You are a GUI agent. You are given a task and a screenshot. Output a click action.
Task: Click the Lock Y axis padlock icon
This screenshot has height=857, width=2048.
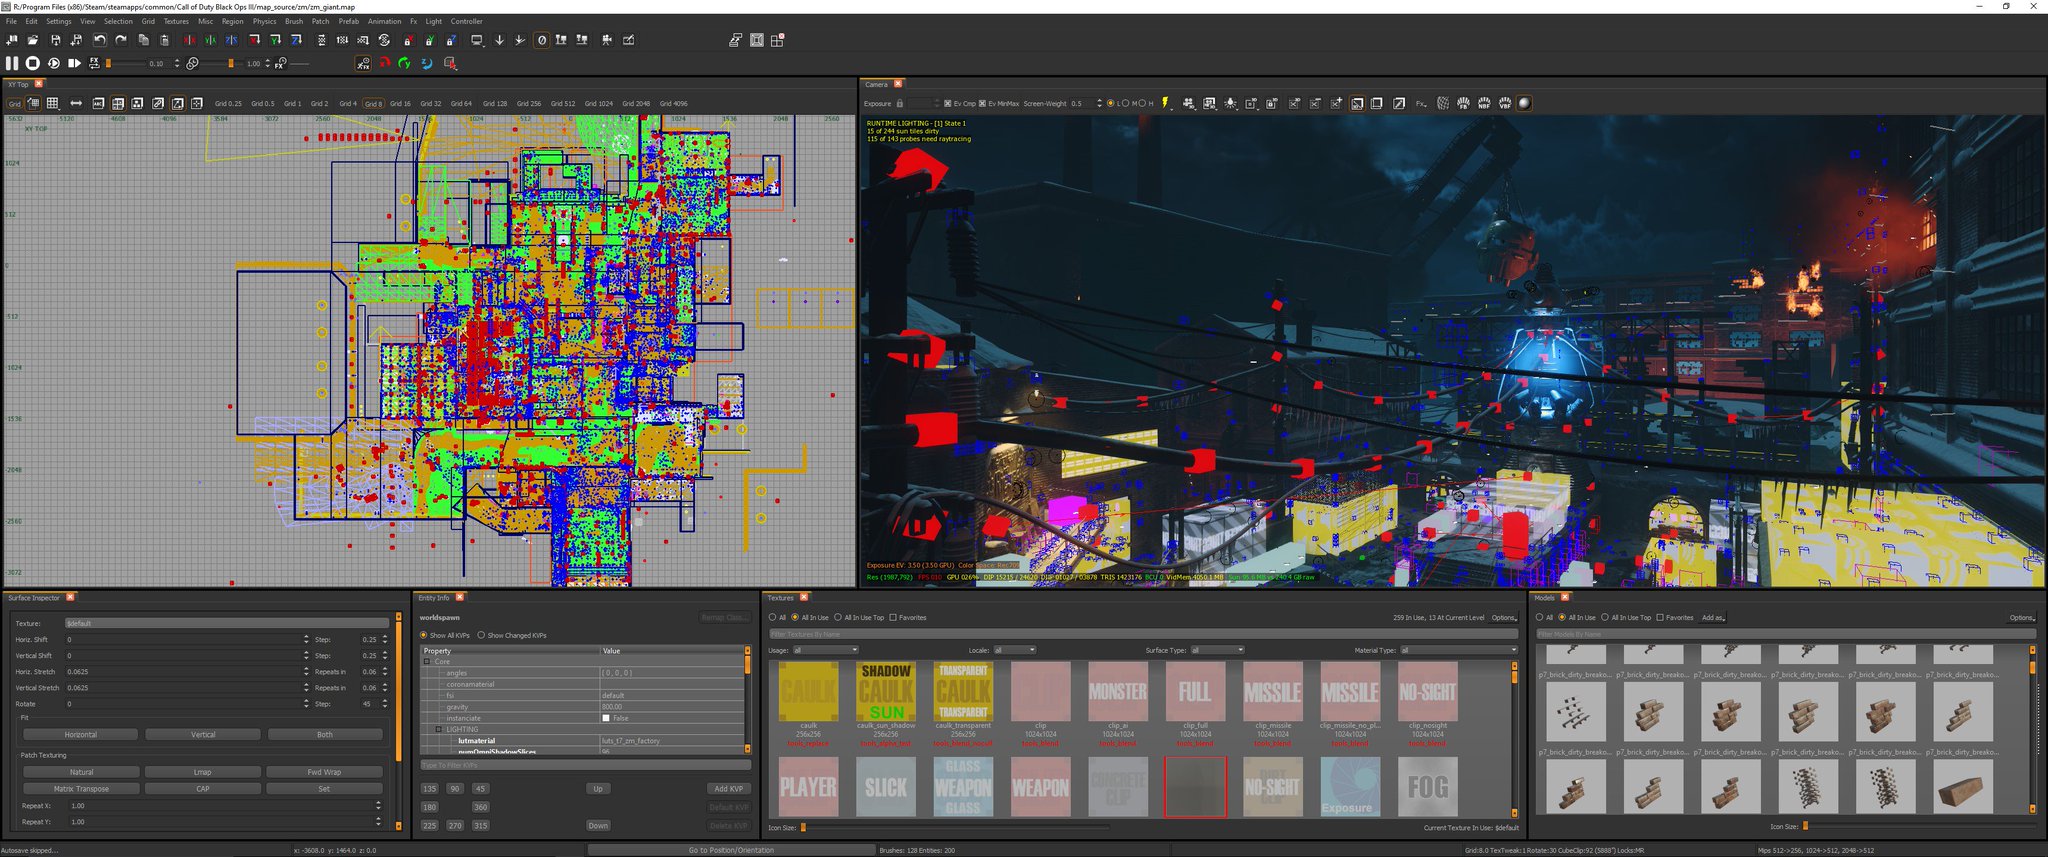pyautogui.click(x=429, y=40)
